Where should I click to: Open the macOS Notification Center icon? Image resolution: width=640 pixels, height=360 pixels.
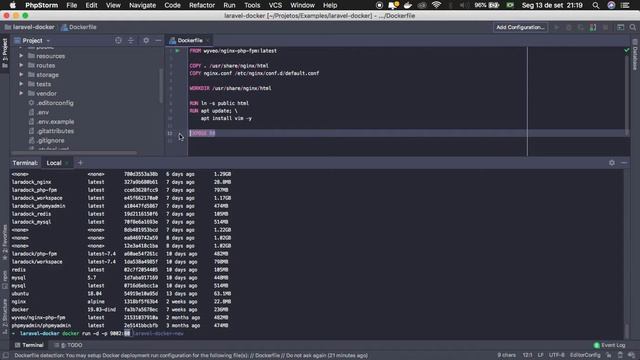pyautogui.click(x=625, y=5)
